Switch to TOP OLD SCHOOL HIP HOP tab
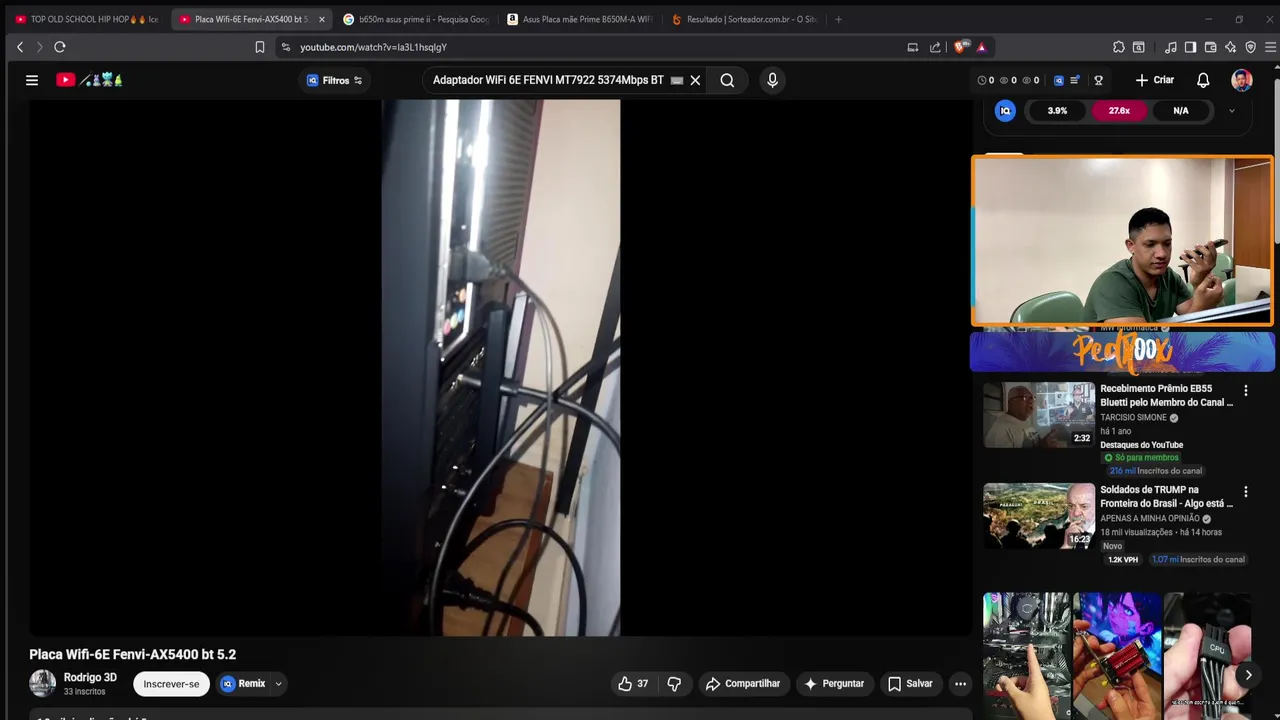 pos(88,19)
